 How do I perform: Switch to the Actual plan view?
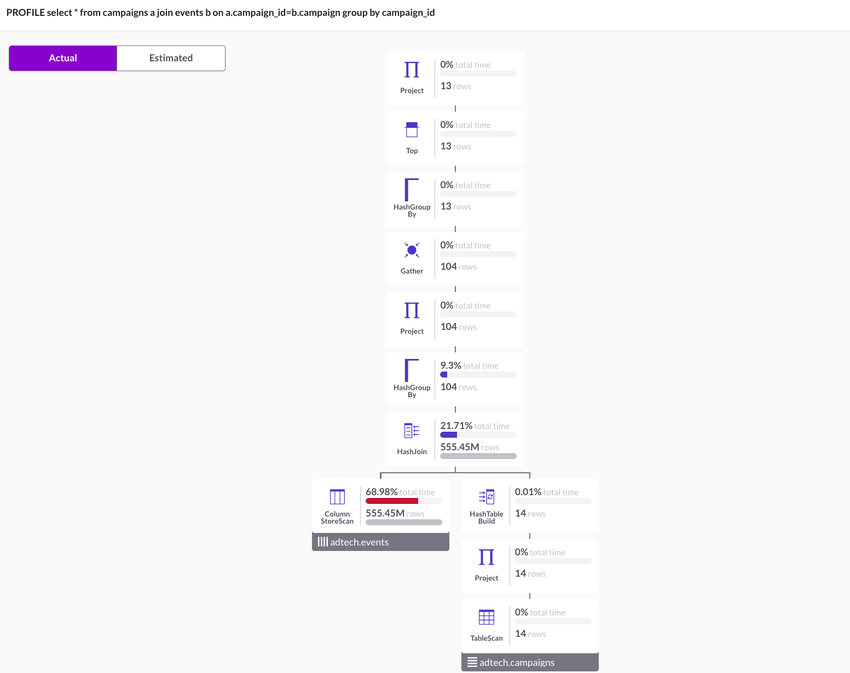tap(63, 58)
